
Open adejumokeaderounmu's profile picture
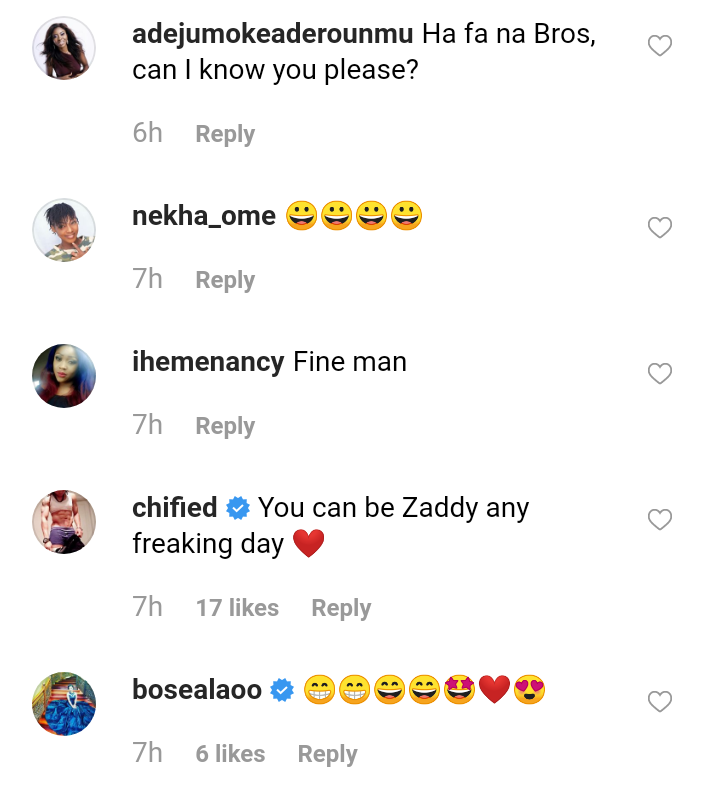[x=64, y=48]
